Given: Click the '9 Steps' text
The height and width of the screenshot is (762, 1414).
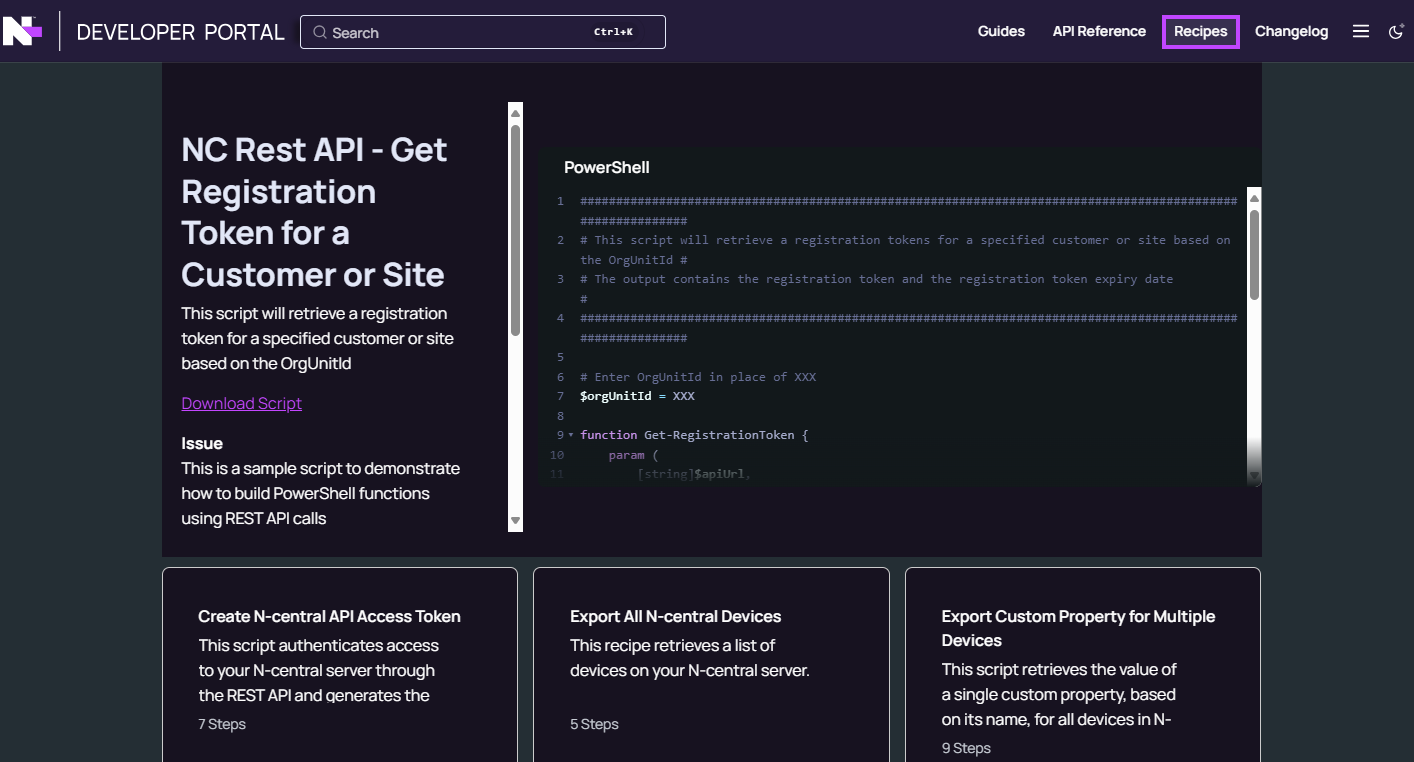Looking at the screenshot, I should coord(966,748).
